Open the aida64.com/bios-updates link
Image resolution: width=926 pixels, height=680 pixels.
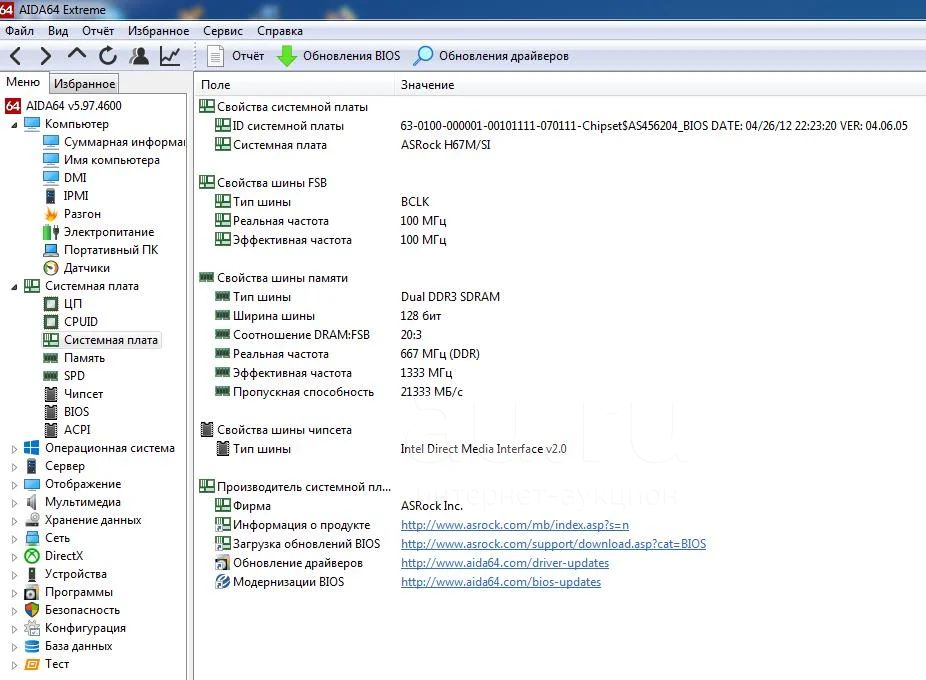501,582
